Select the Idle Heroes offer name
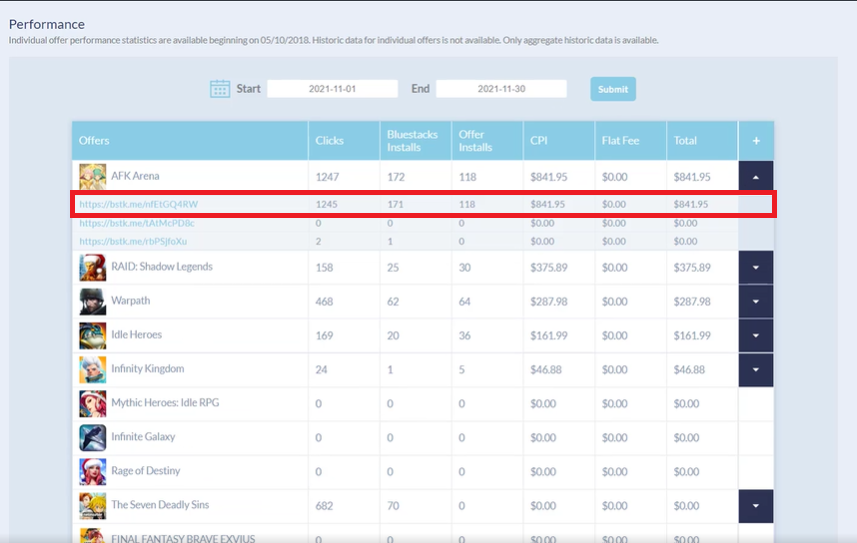Screen dimensions: 857x543 pyautogui.click(x=137, y=335)
